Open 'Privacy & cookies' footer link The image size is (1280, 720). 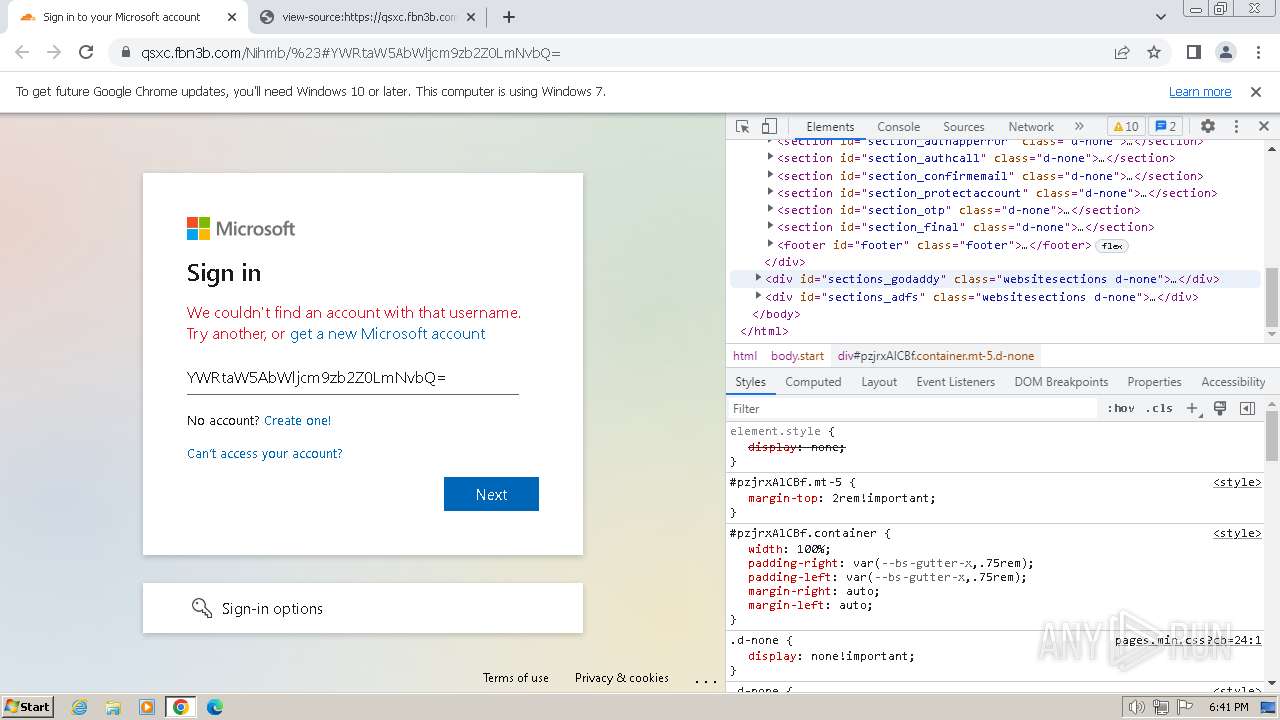click(622, 677)
